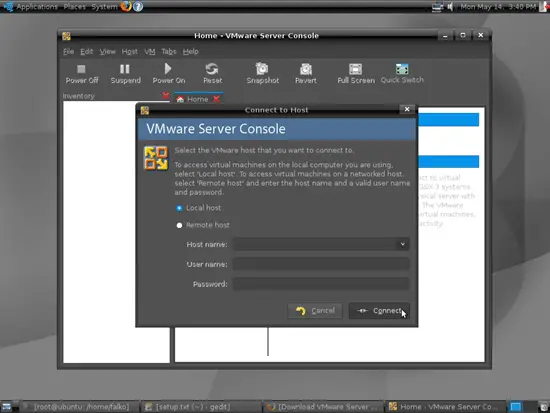Open the File menu
550x413 pixels.
click(68, 52)
